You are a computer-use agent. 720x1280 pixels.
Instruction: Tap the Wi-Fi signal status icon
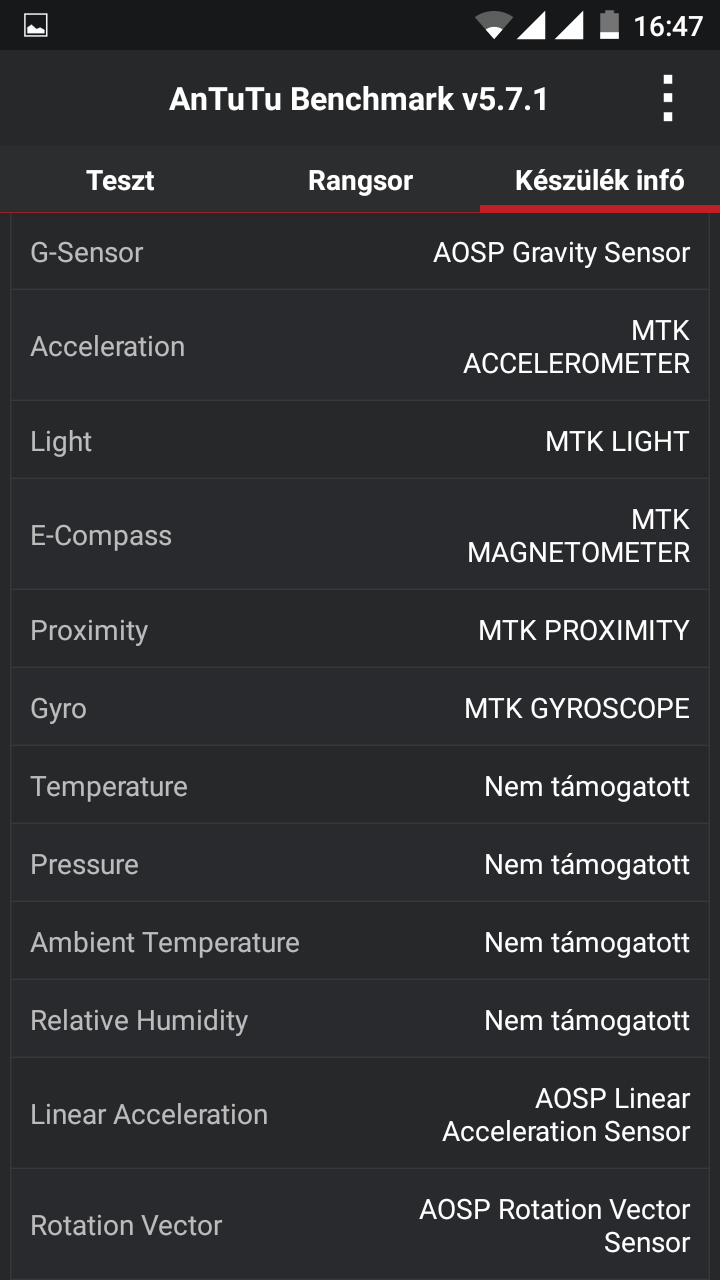click(x=493, y=25)
